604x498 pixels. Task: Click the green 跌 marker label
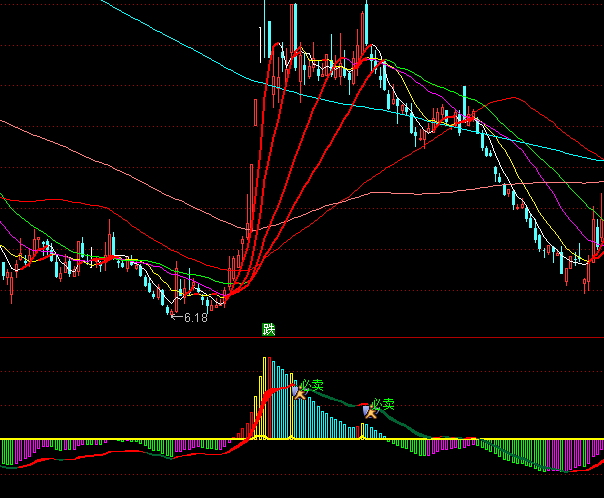click(268, 329)
